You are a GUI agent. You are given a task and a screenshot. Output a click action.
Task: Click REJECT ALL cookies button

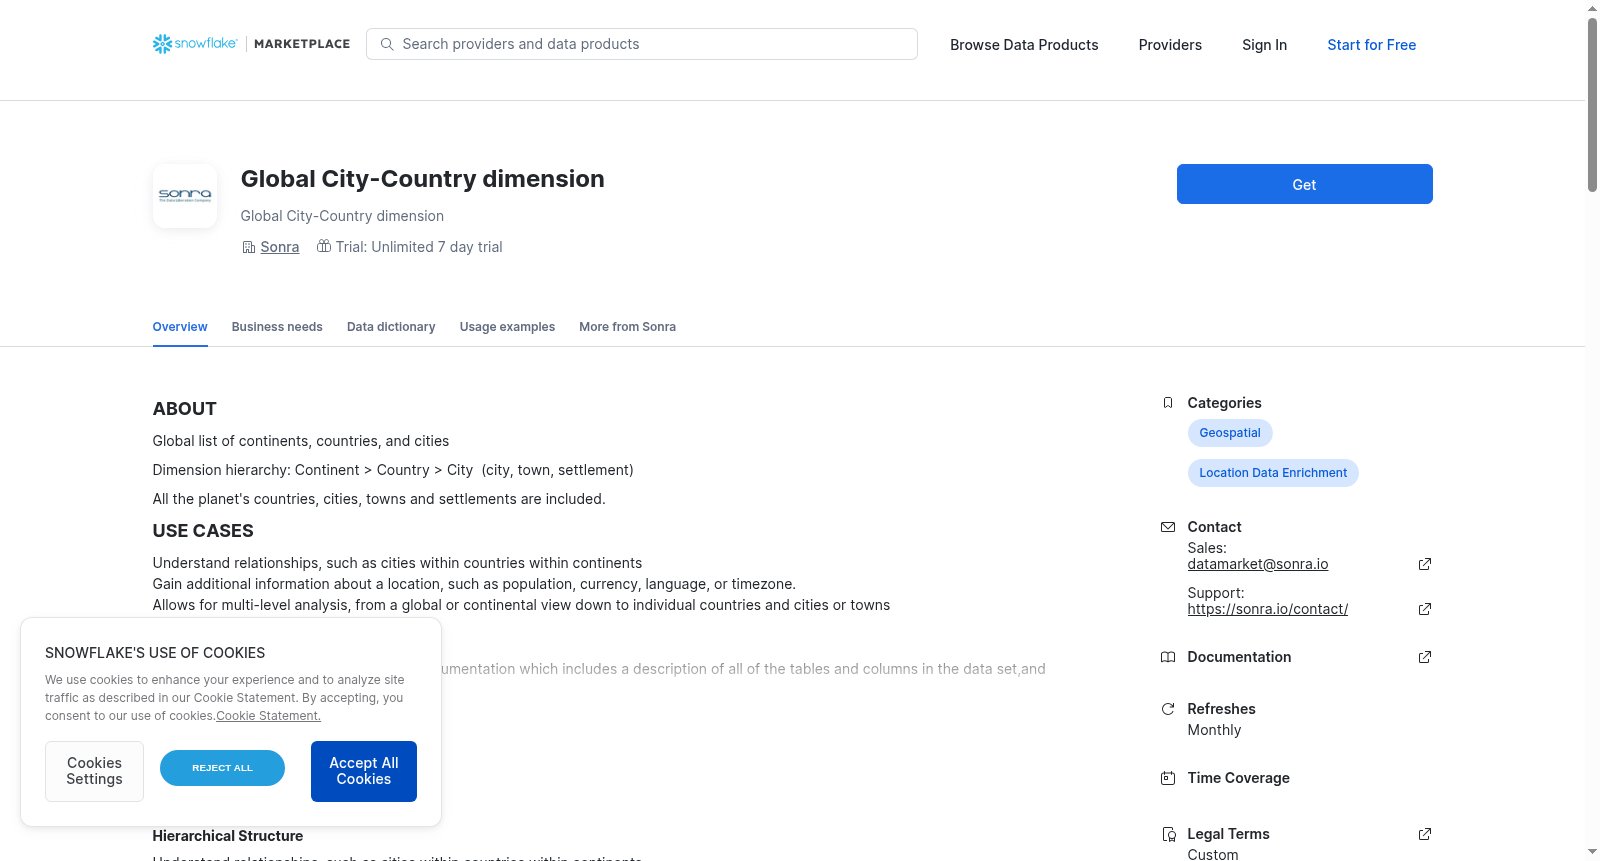(222, 768)
